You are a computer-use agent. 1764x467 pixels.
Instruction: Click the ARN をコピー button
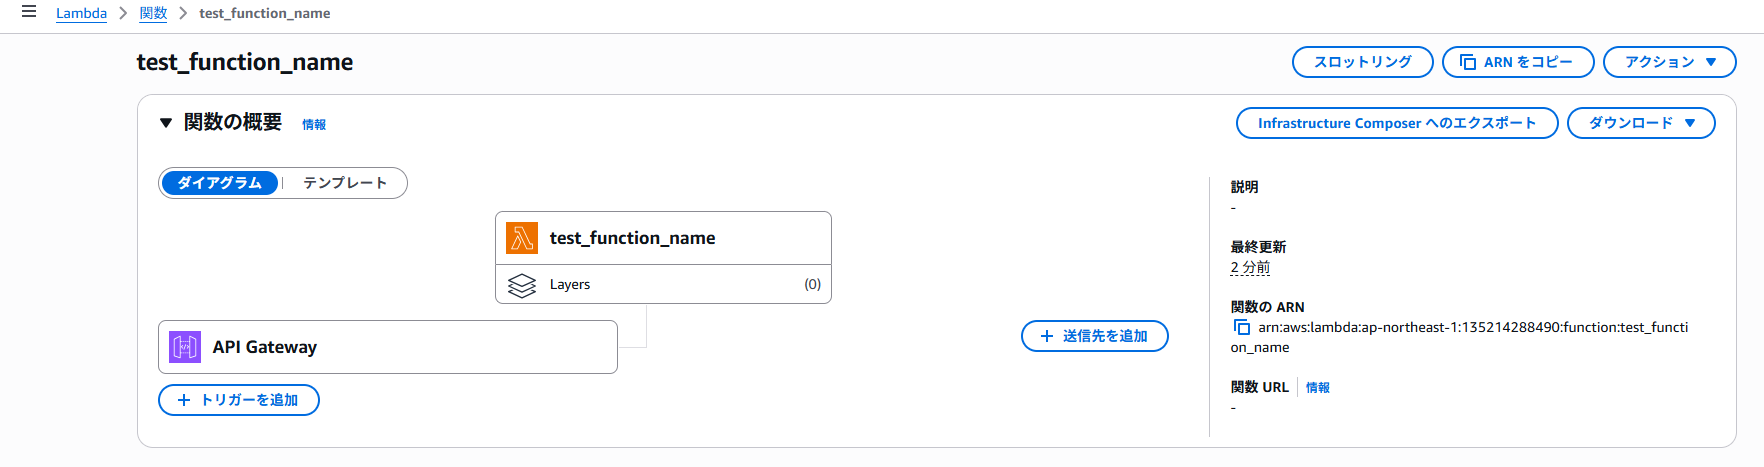(1517, 62)
